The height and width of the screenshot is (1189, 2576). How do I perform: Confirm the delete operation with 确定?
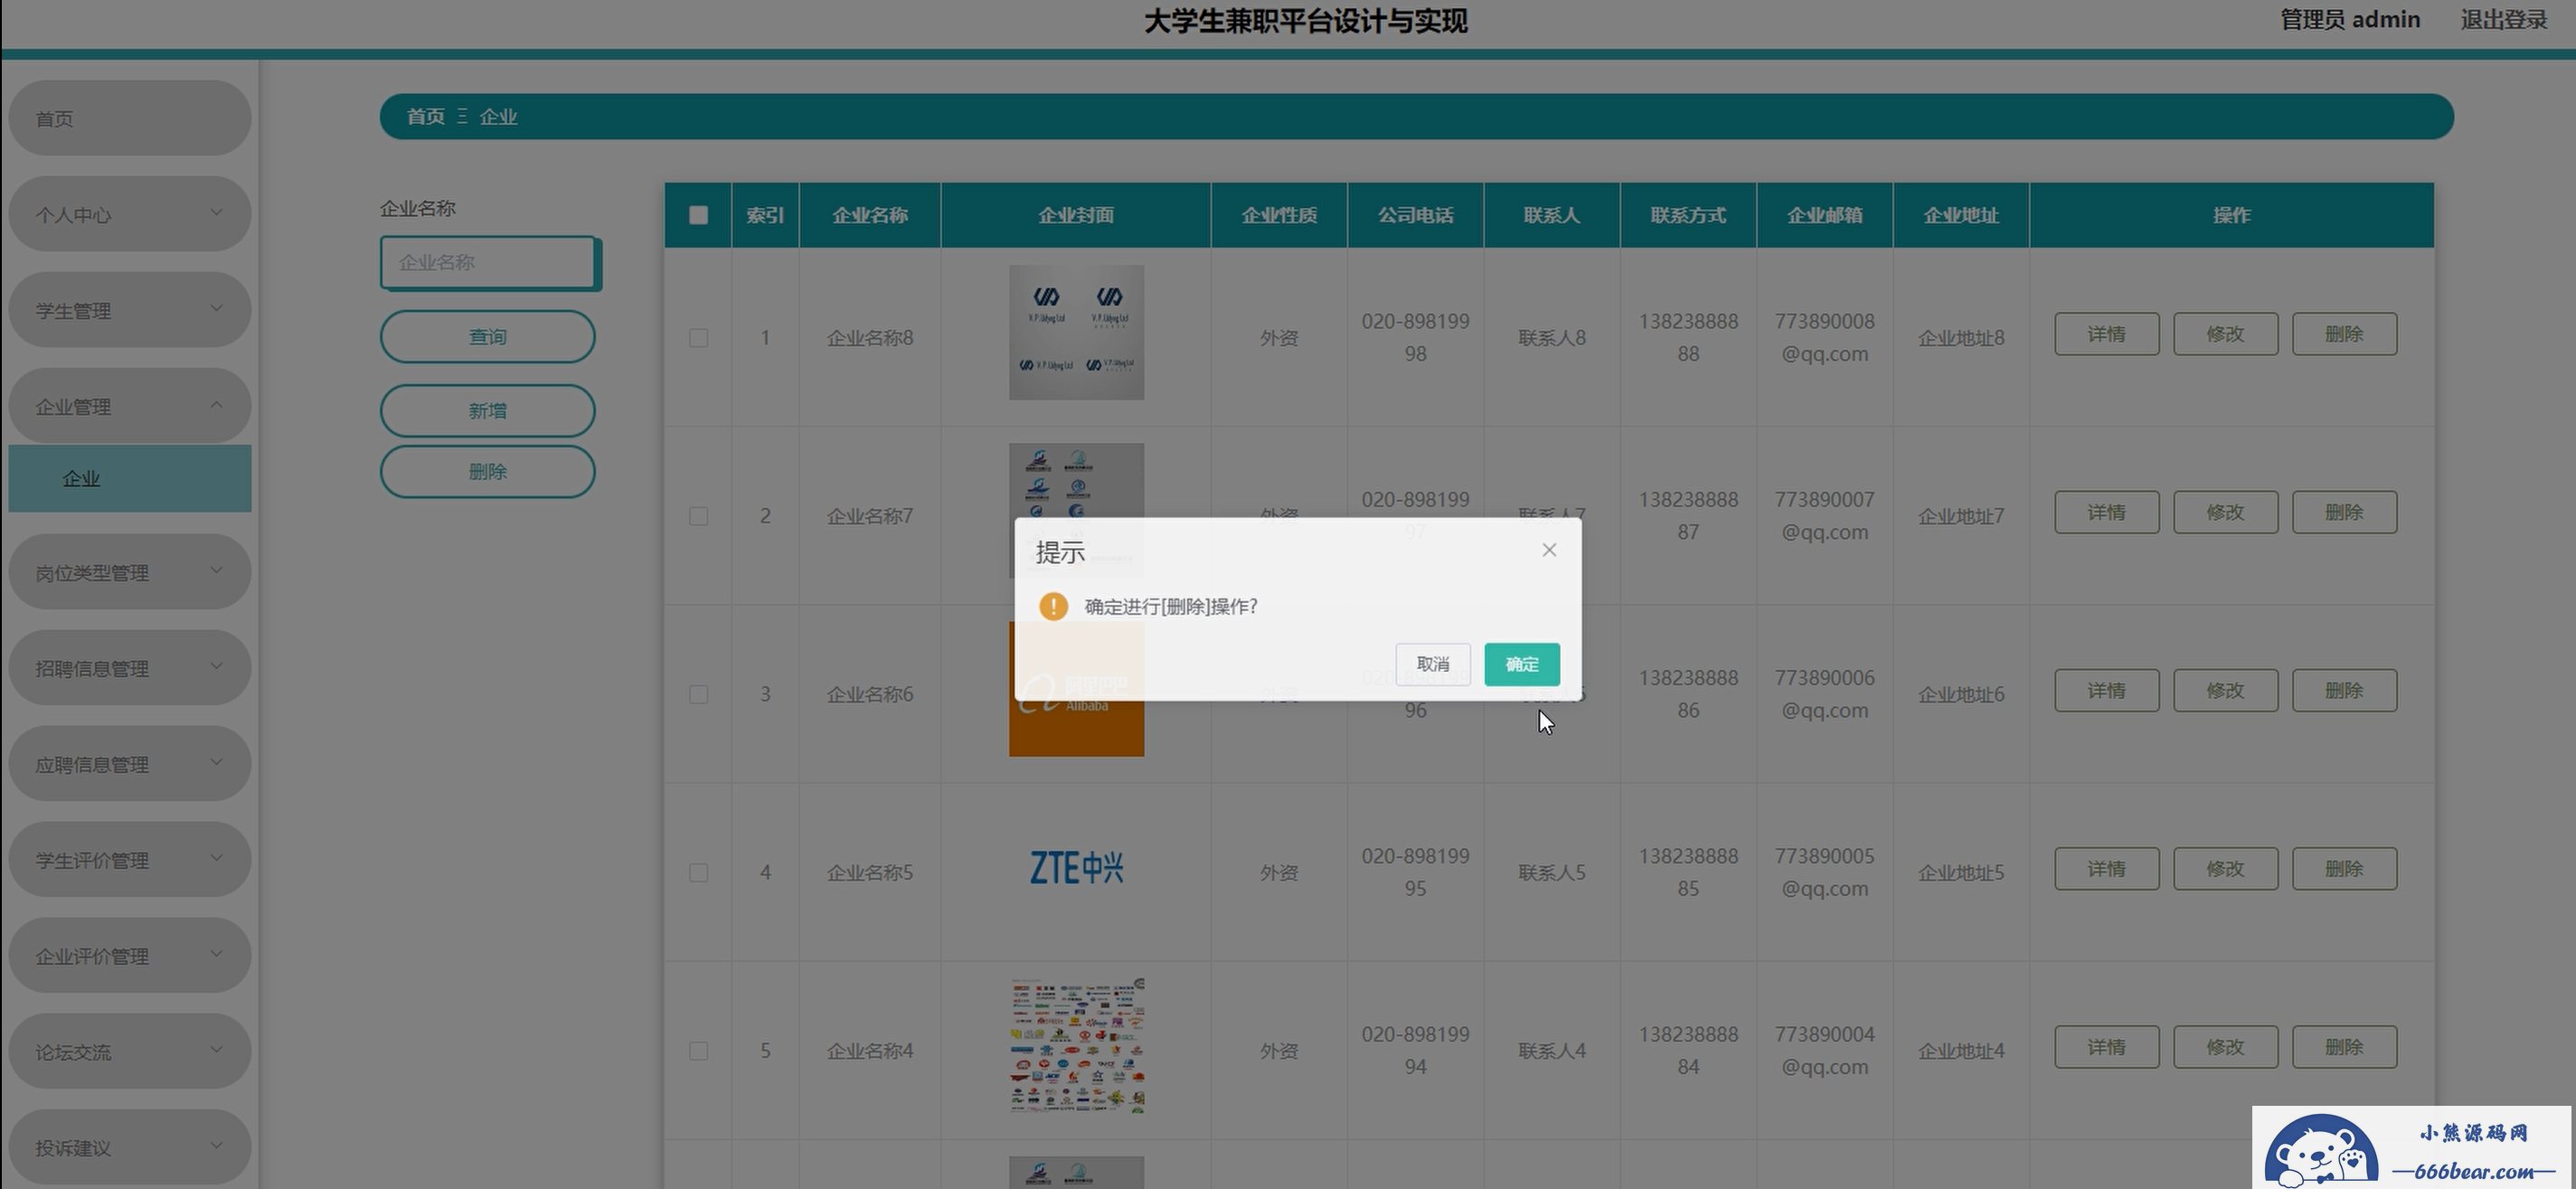[1521, 664]
